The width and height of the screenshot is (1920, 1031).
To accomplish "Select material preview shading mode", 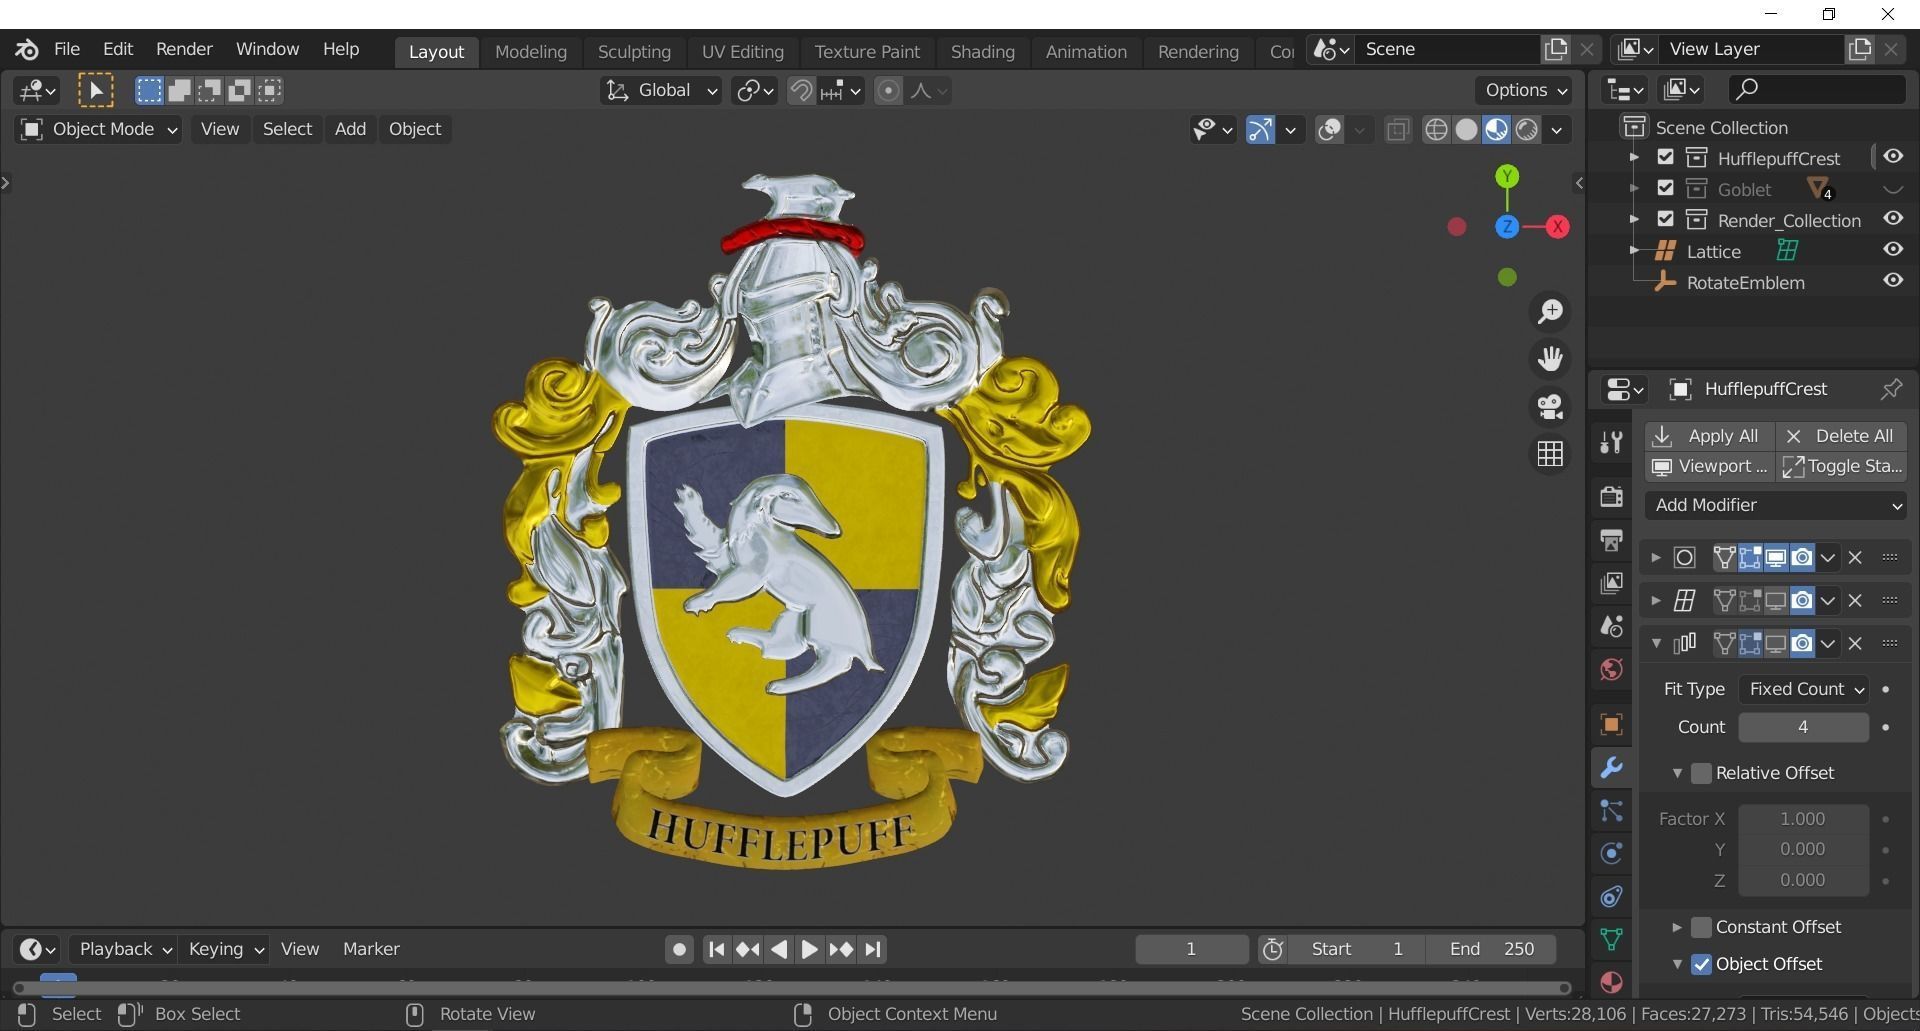I will pos(1496,130).
